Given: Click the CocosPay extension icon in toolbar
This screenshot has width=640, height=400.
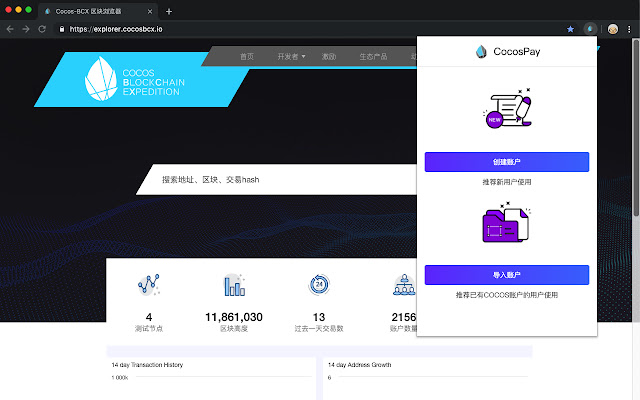Looking at the screenshot, I should pyautogui.click(x=590, y=29).
